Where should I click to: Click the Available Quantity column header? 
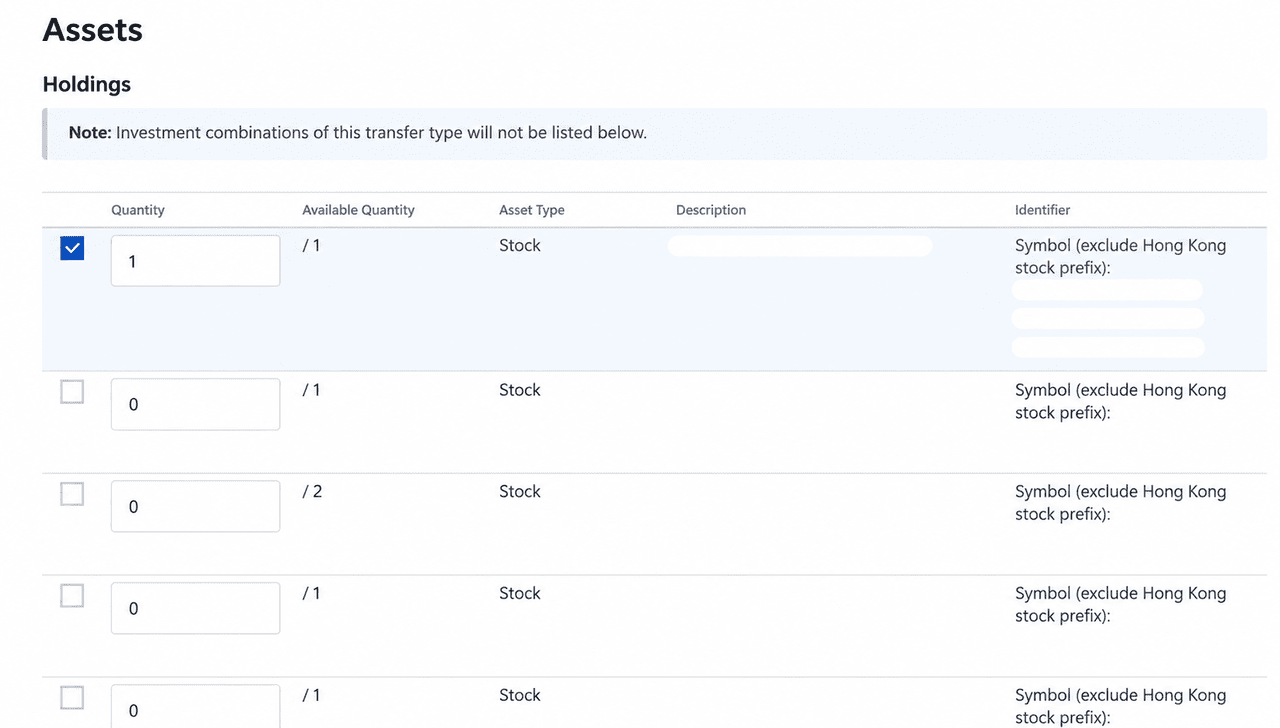[358, 210]
